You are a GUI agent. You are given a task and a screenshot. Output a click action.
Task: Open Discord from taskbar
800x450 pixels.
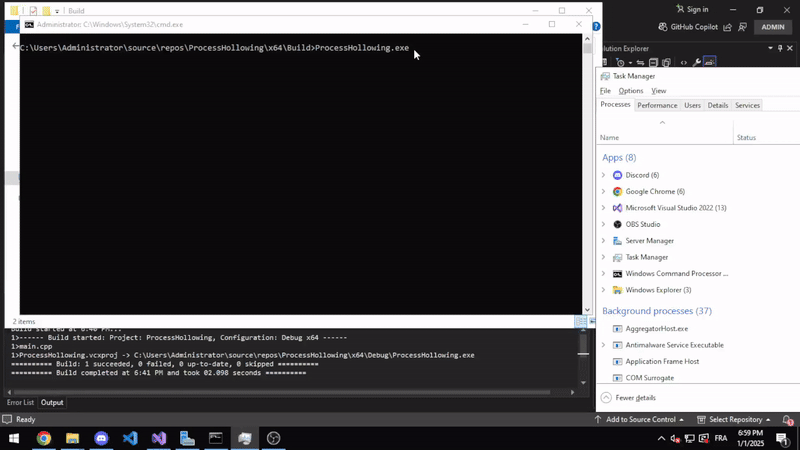click(101, 438)
